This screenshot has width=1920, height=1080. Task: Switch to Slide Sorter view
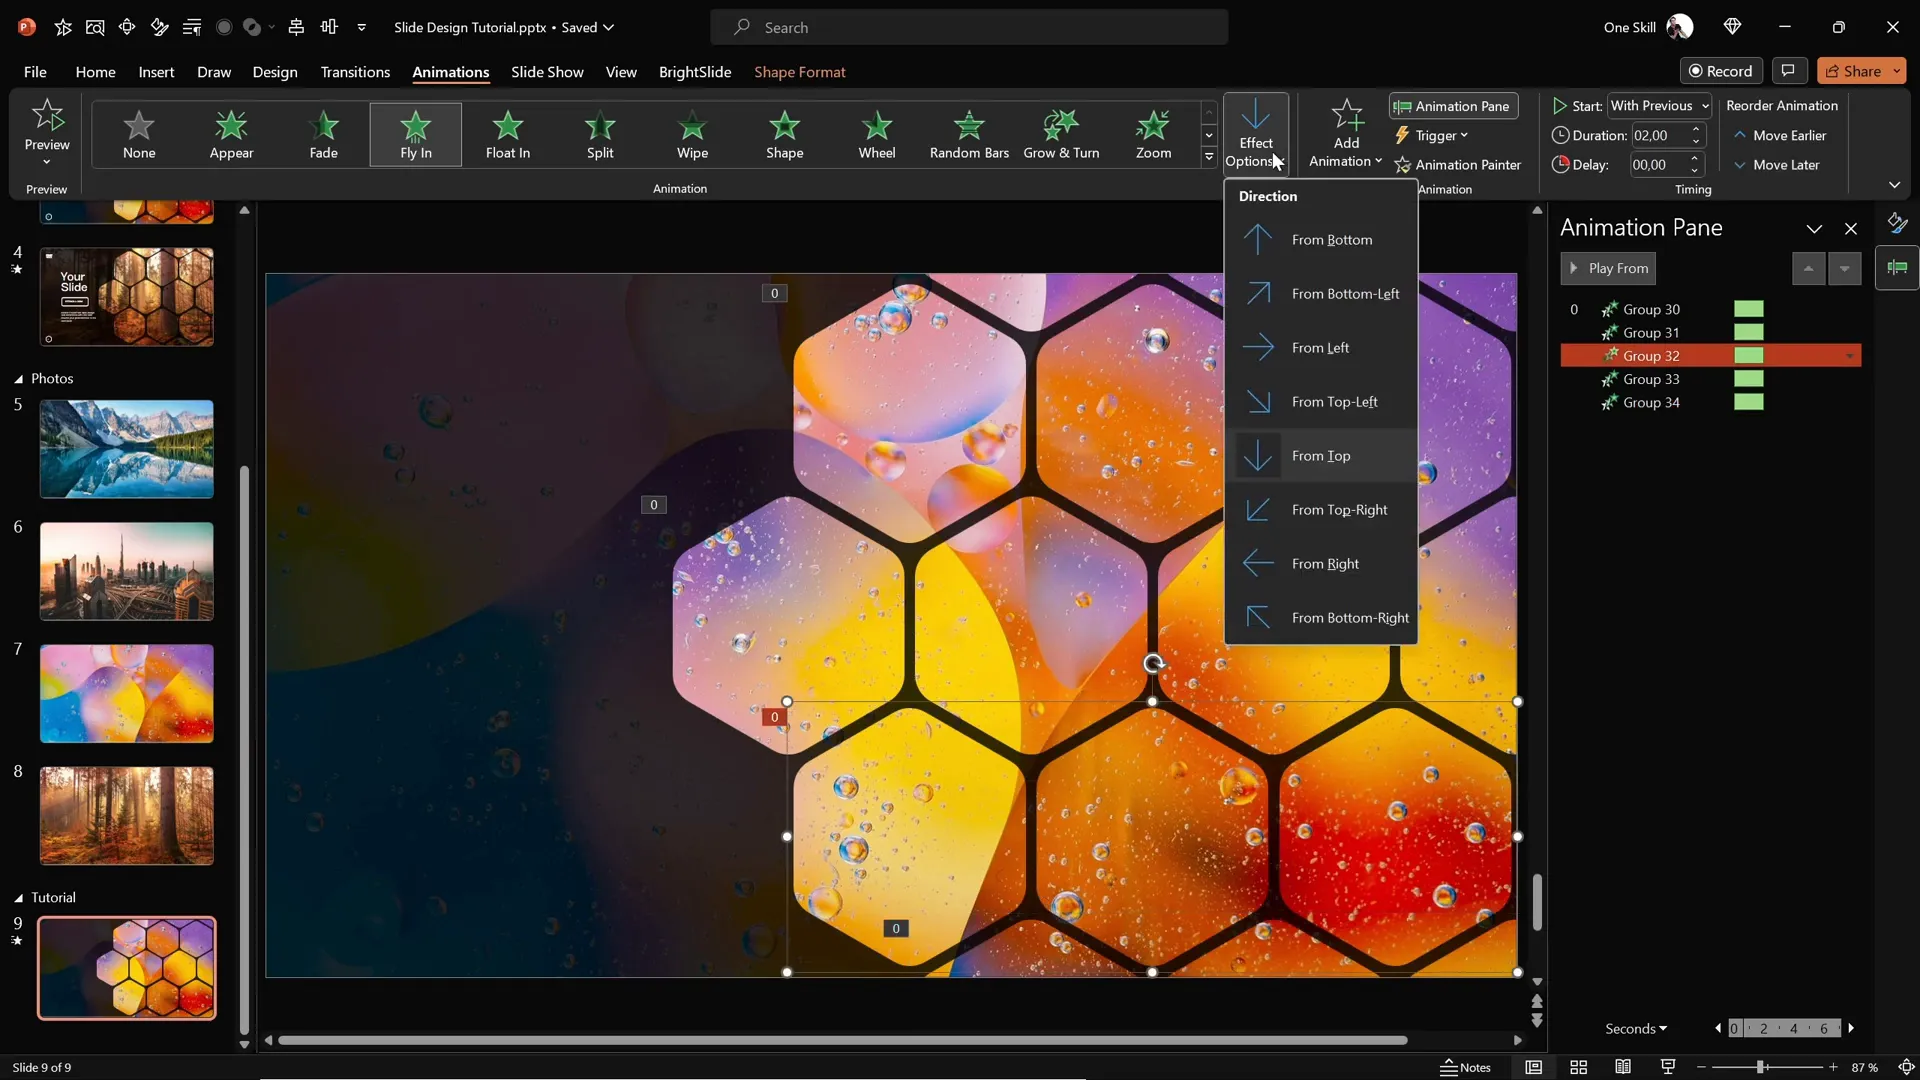(1578, 1067)
